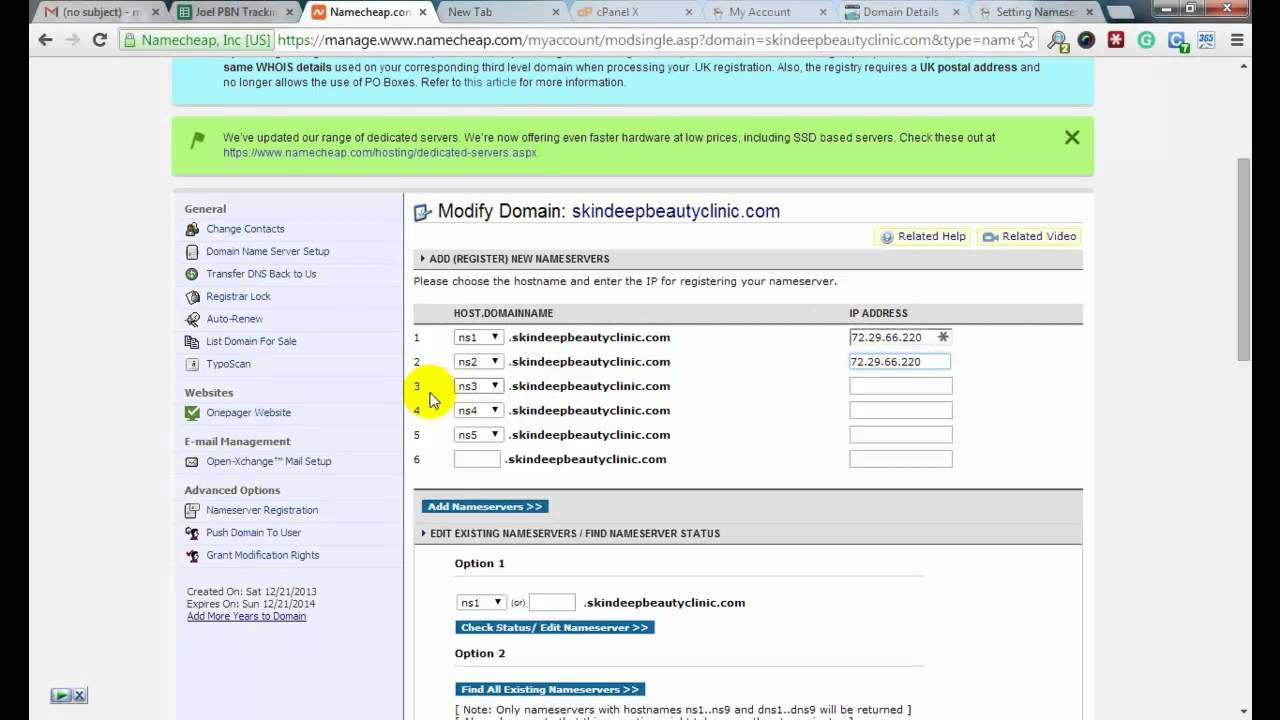Click Check Status/ Edit Nameserver >> button
1280x720 pixels.
click(x=555, y=628)
